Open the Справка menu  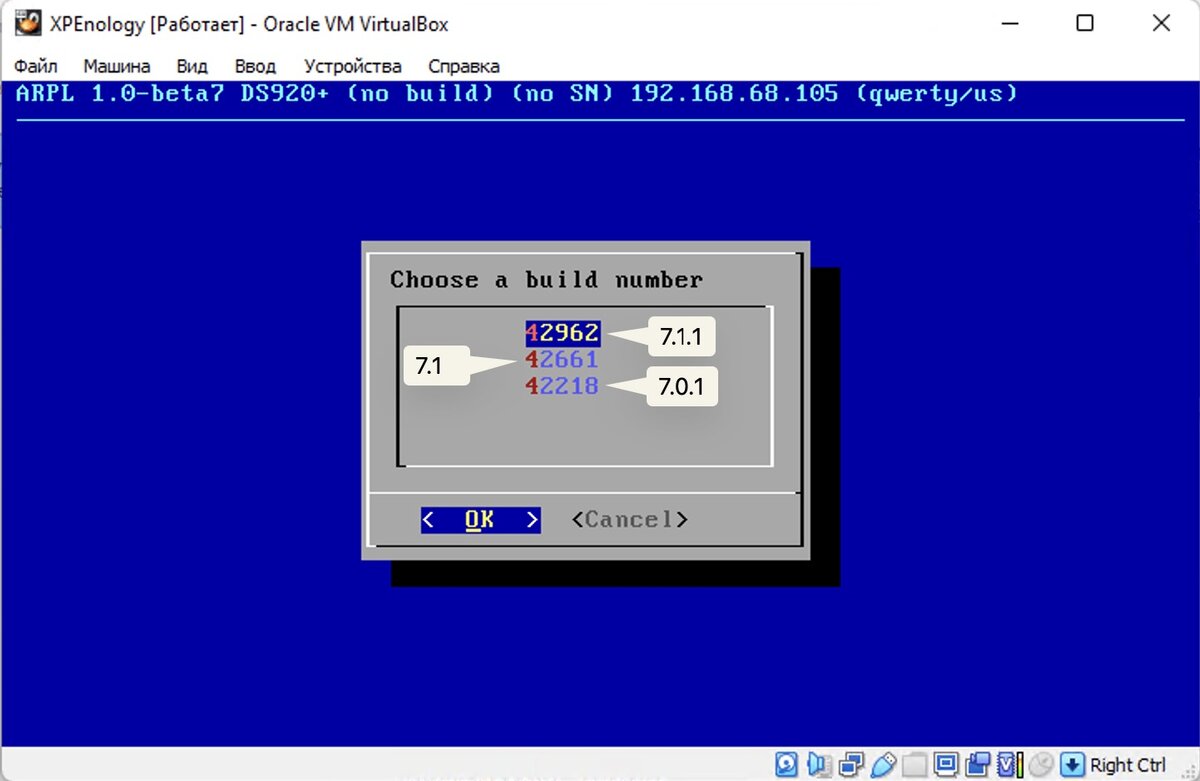[x=464, y=66]
